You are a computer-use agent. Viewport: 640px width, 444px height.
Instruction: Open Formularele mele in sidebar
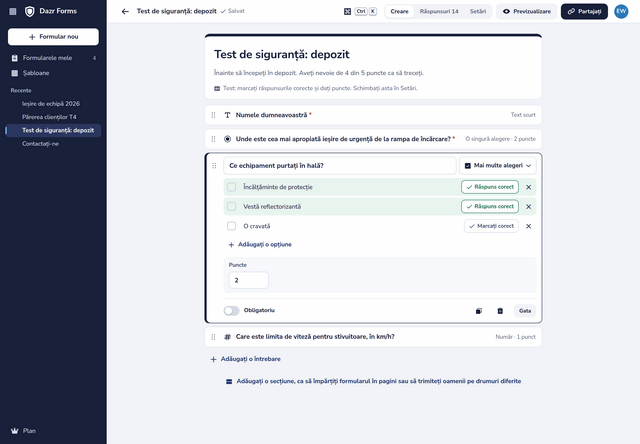pos(53,58)
